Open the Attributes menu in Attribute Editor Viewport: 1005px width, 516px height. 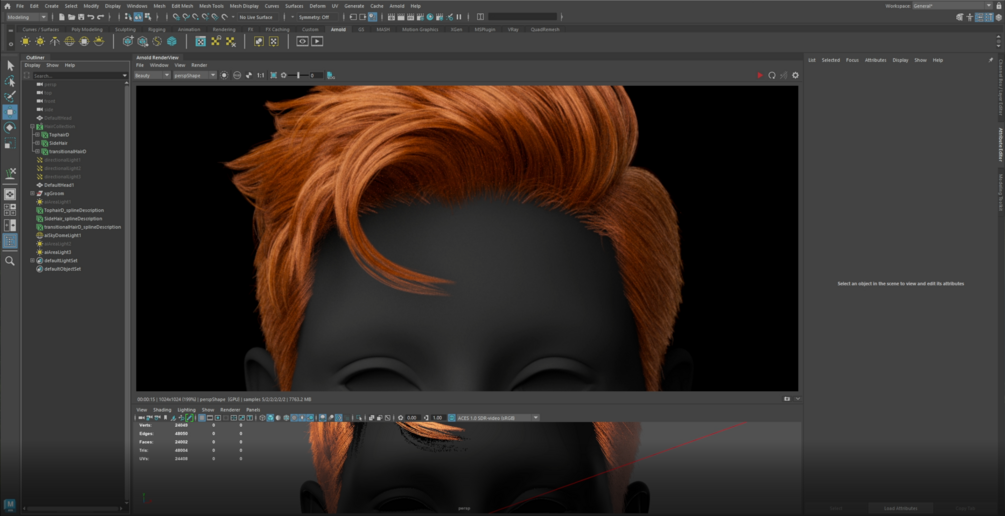tap(876, 60)
